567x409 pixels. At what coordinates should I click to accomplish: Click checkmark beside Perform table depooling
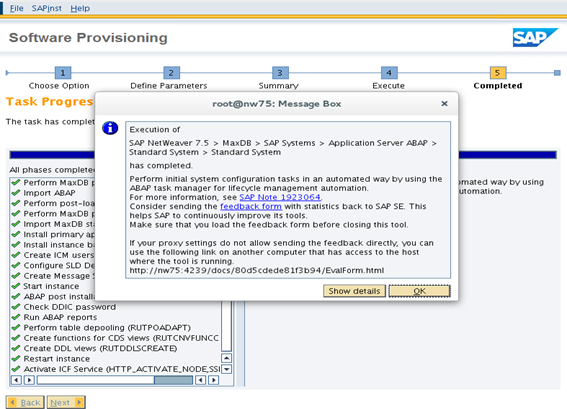point(16,328)
